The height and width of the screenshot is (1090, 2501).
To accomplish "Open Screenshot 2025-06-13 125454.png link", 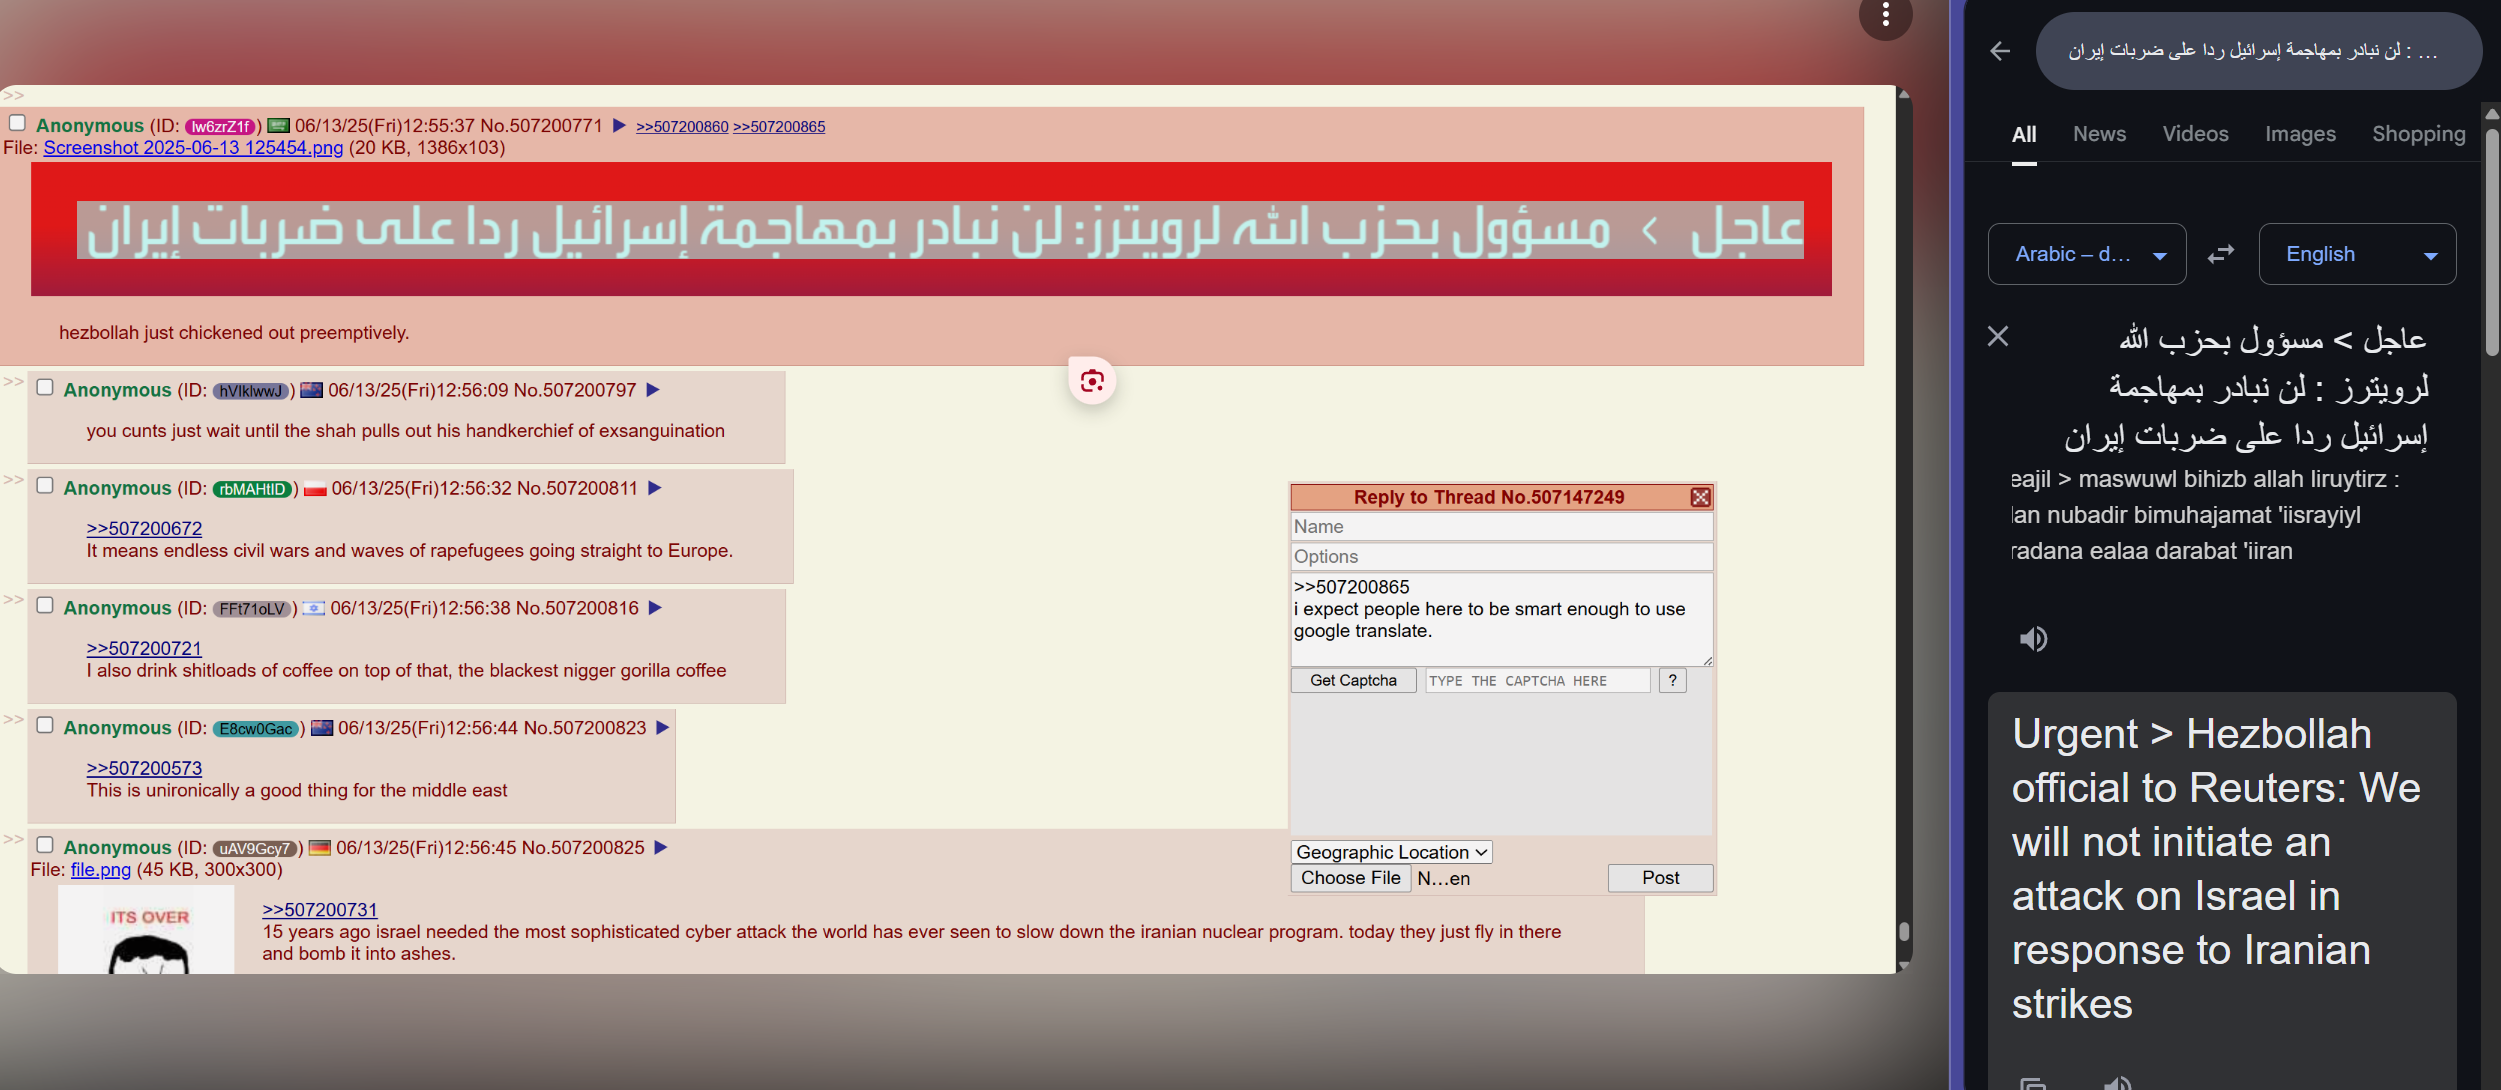I will pyautogui.click(x=193, y=148).
